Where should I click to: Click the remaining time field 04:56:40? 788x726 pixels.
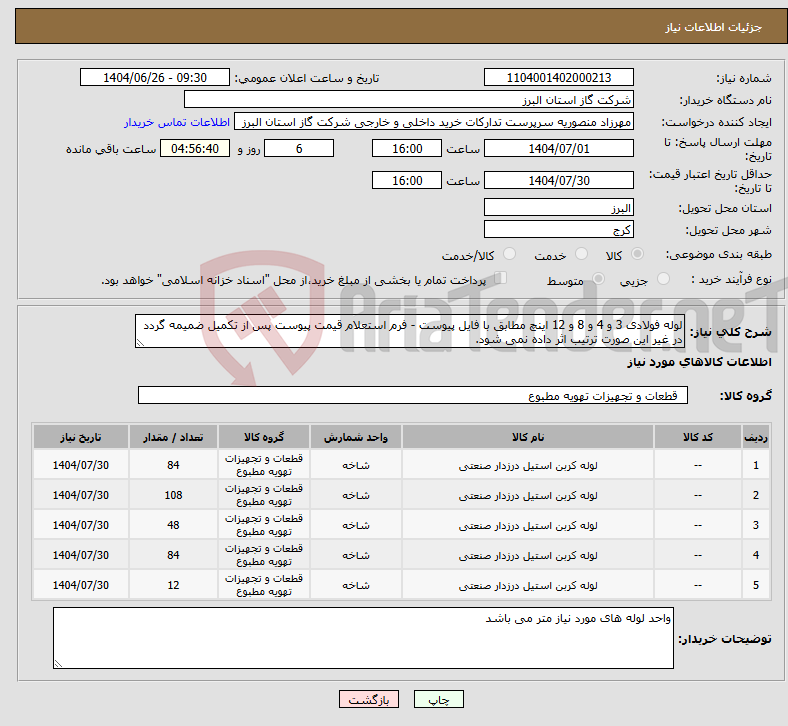(x=195, y=149)
